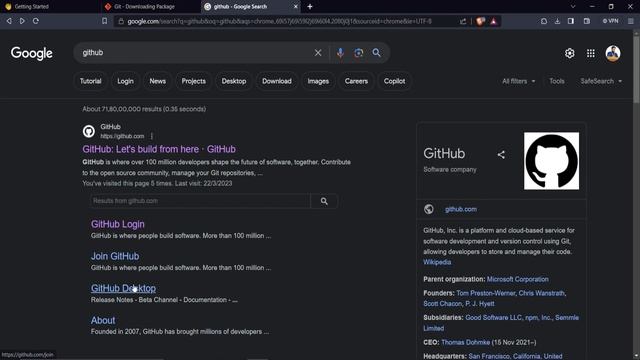The width and height of the screenshot is (640, 360).
Task: Share the GitHub knowledge panel
Action: (x=501, y=155)
